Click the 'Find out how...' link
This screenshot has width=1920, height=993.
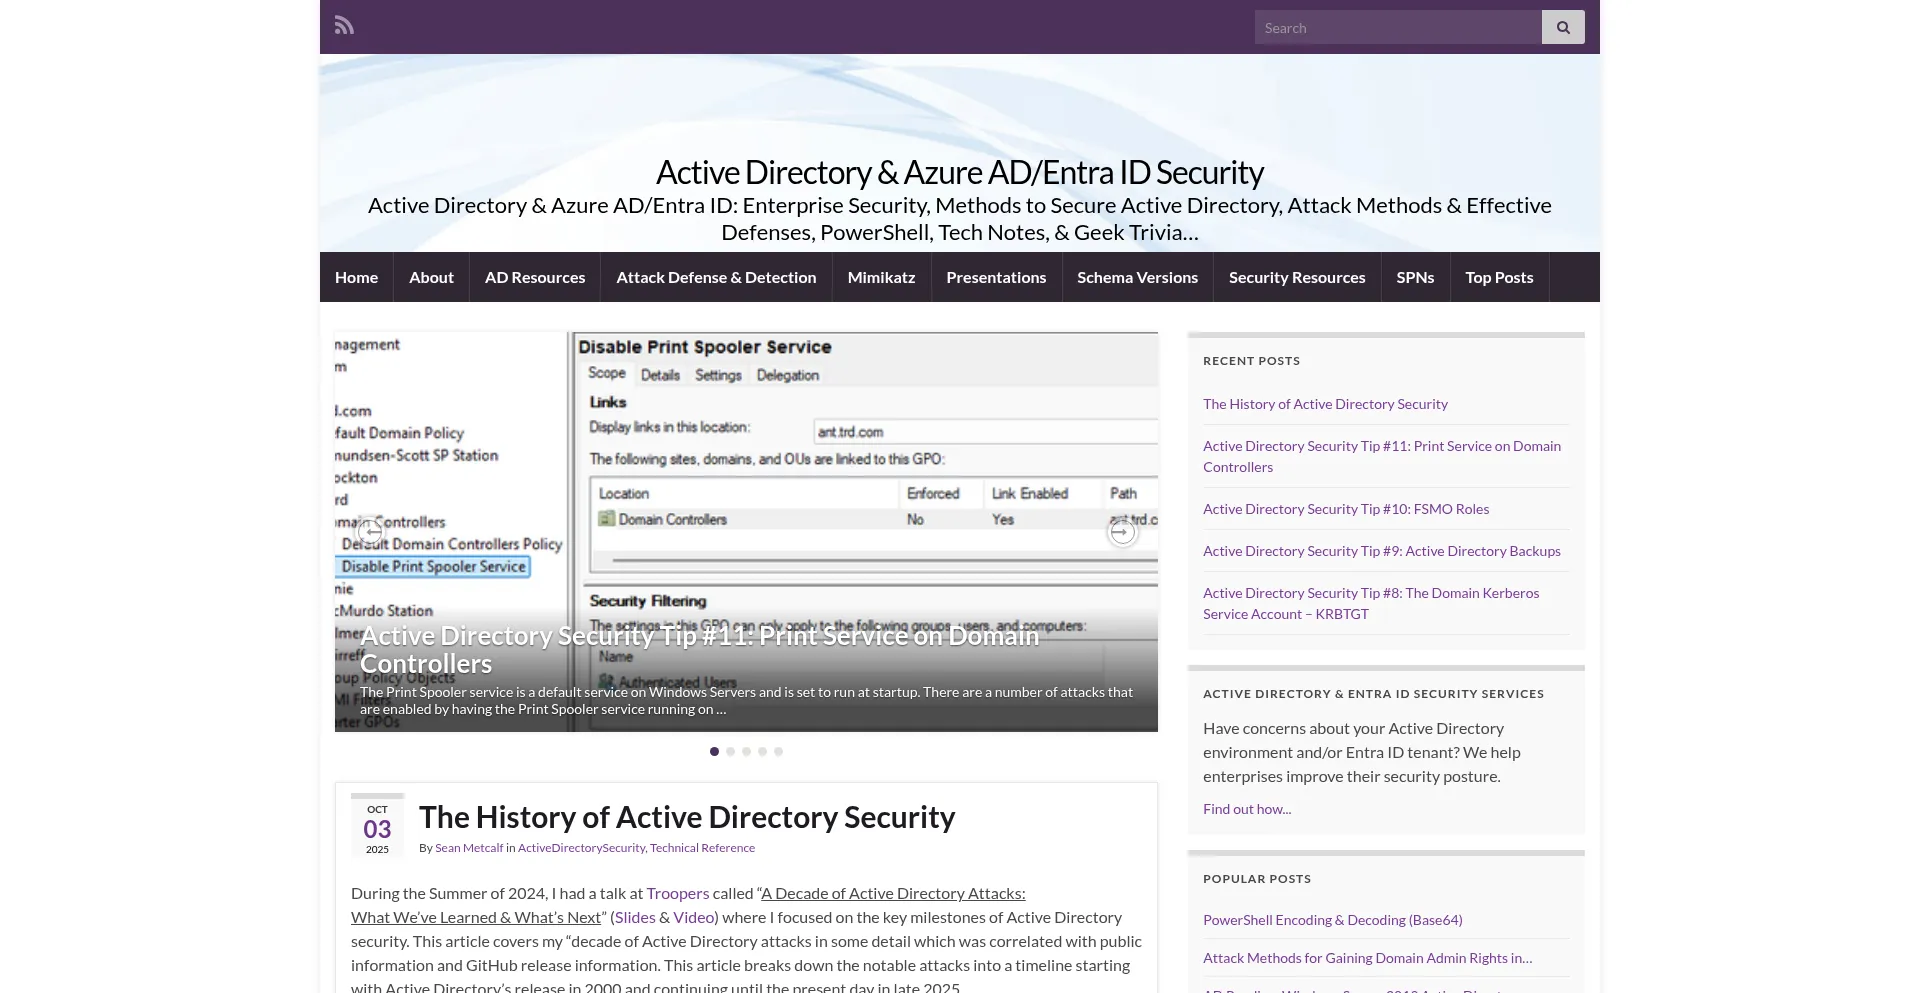(1246, 809)
